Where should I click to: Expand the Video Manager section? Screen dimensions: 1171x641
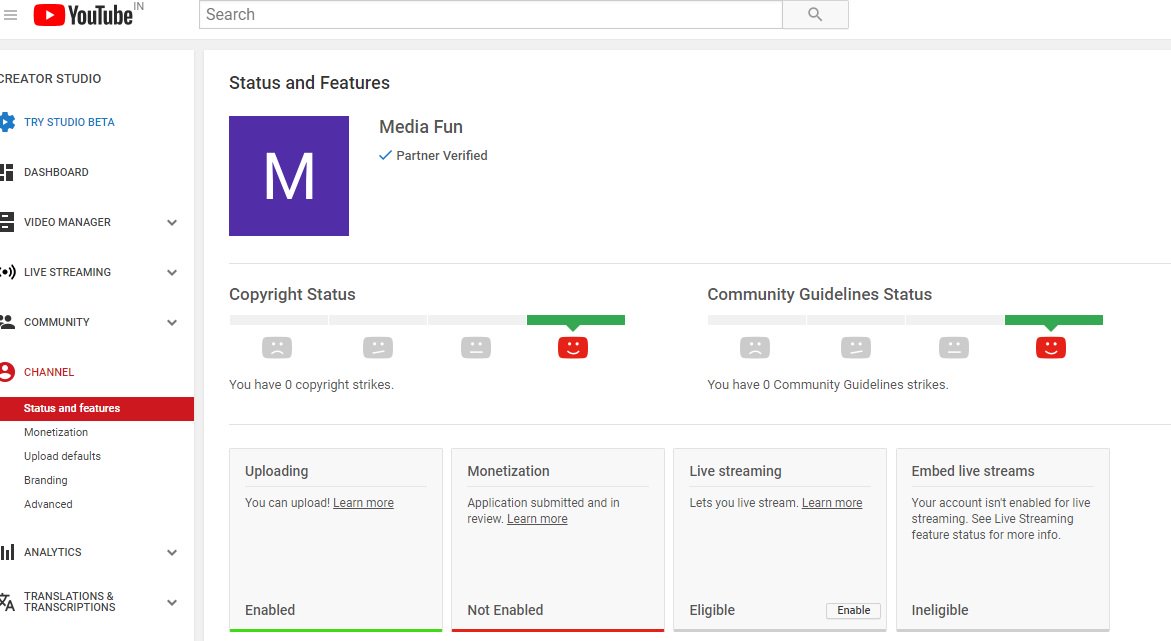tap(172, 223)
